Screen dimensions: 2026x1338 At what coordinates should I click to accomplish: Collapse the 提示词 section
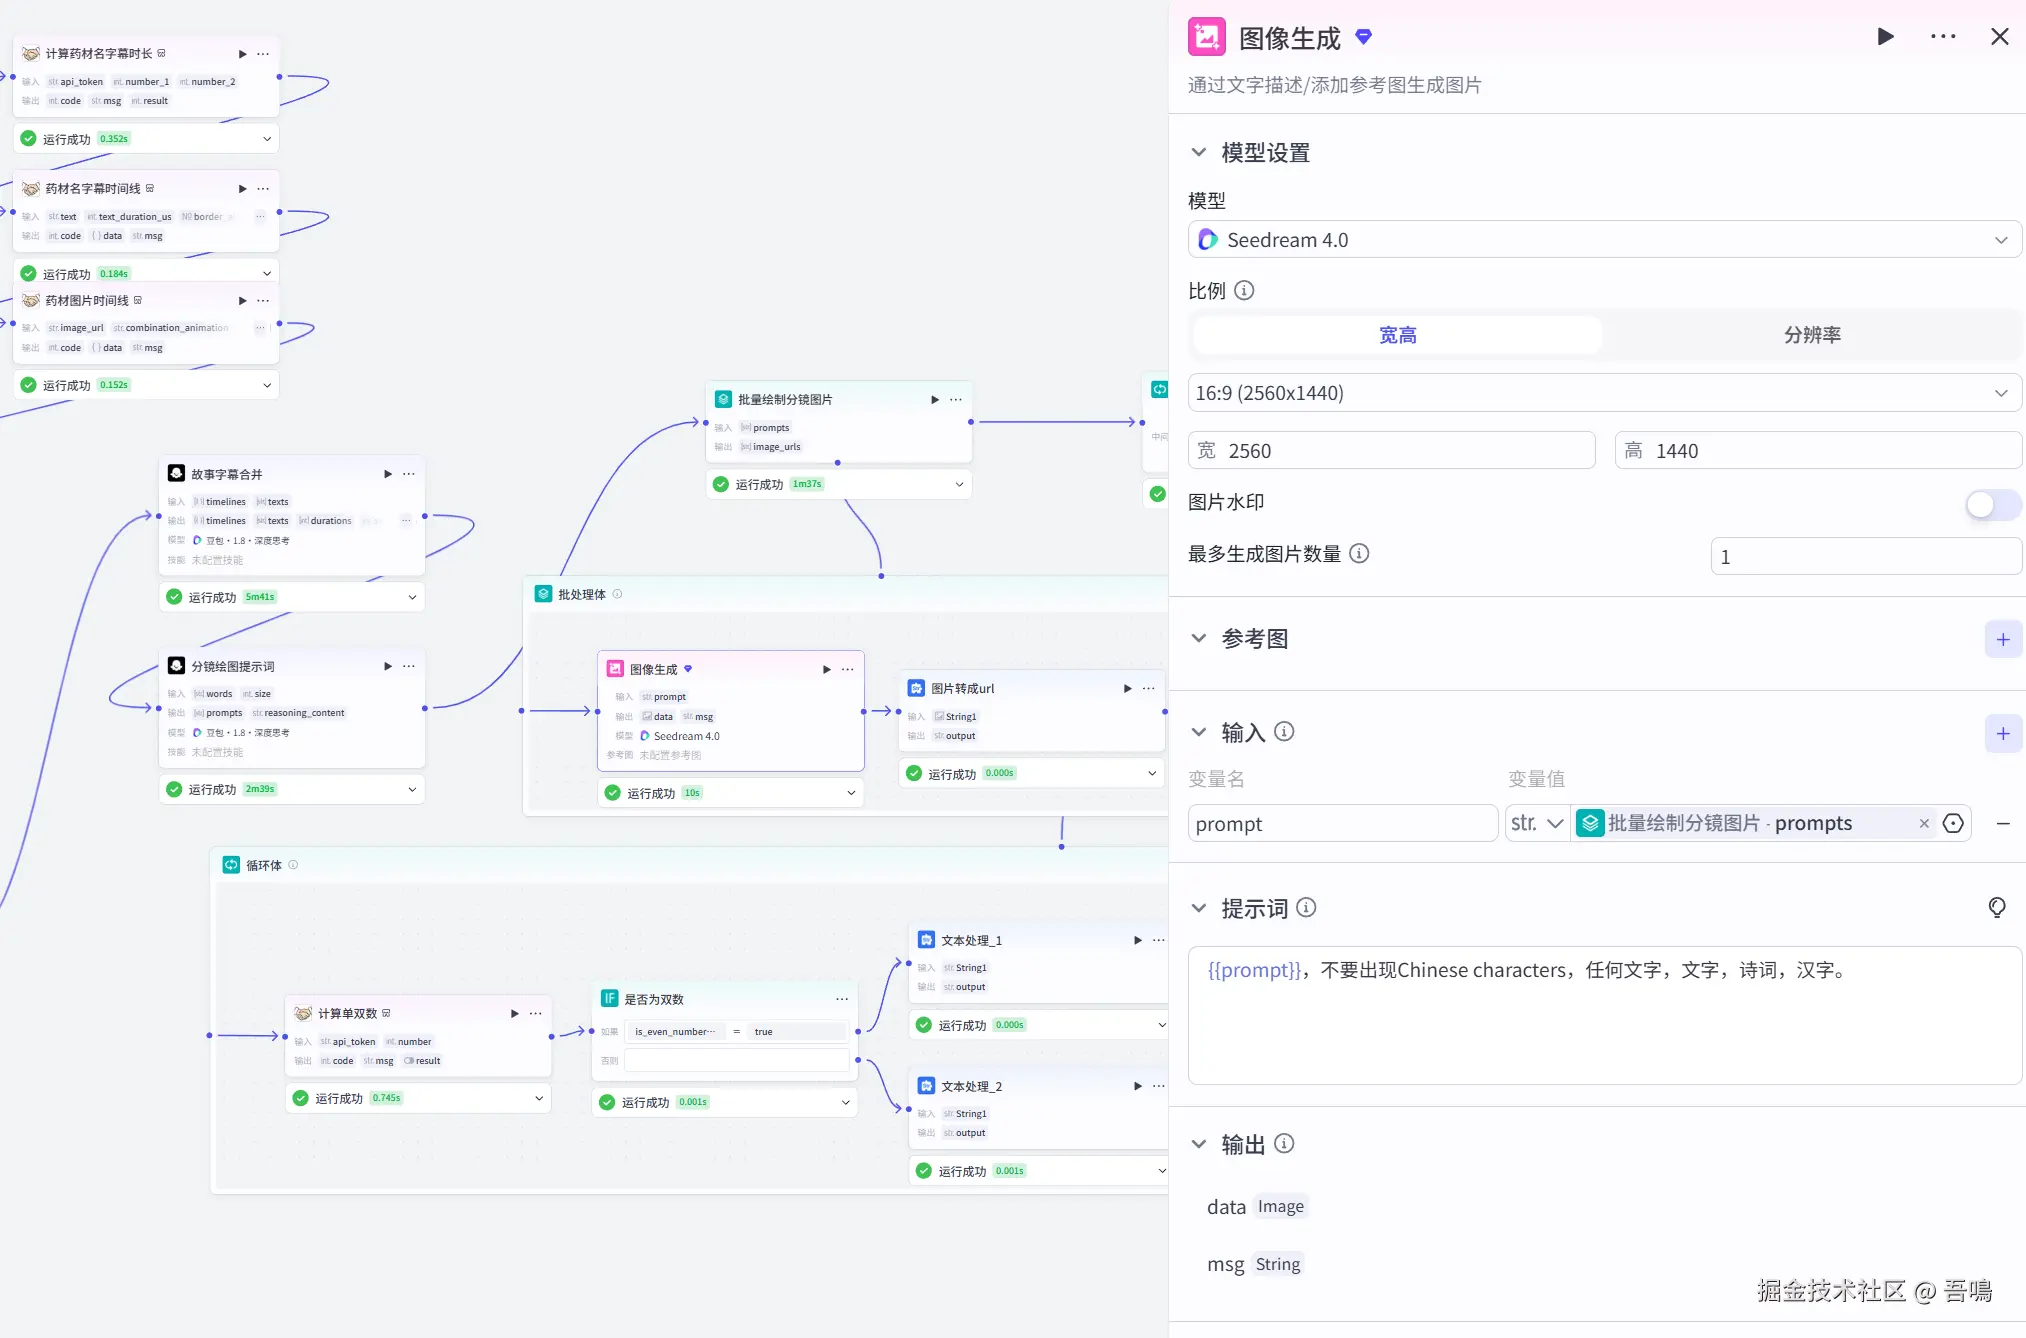pyautogui.click(x=1199, y=909)
